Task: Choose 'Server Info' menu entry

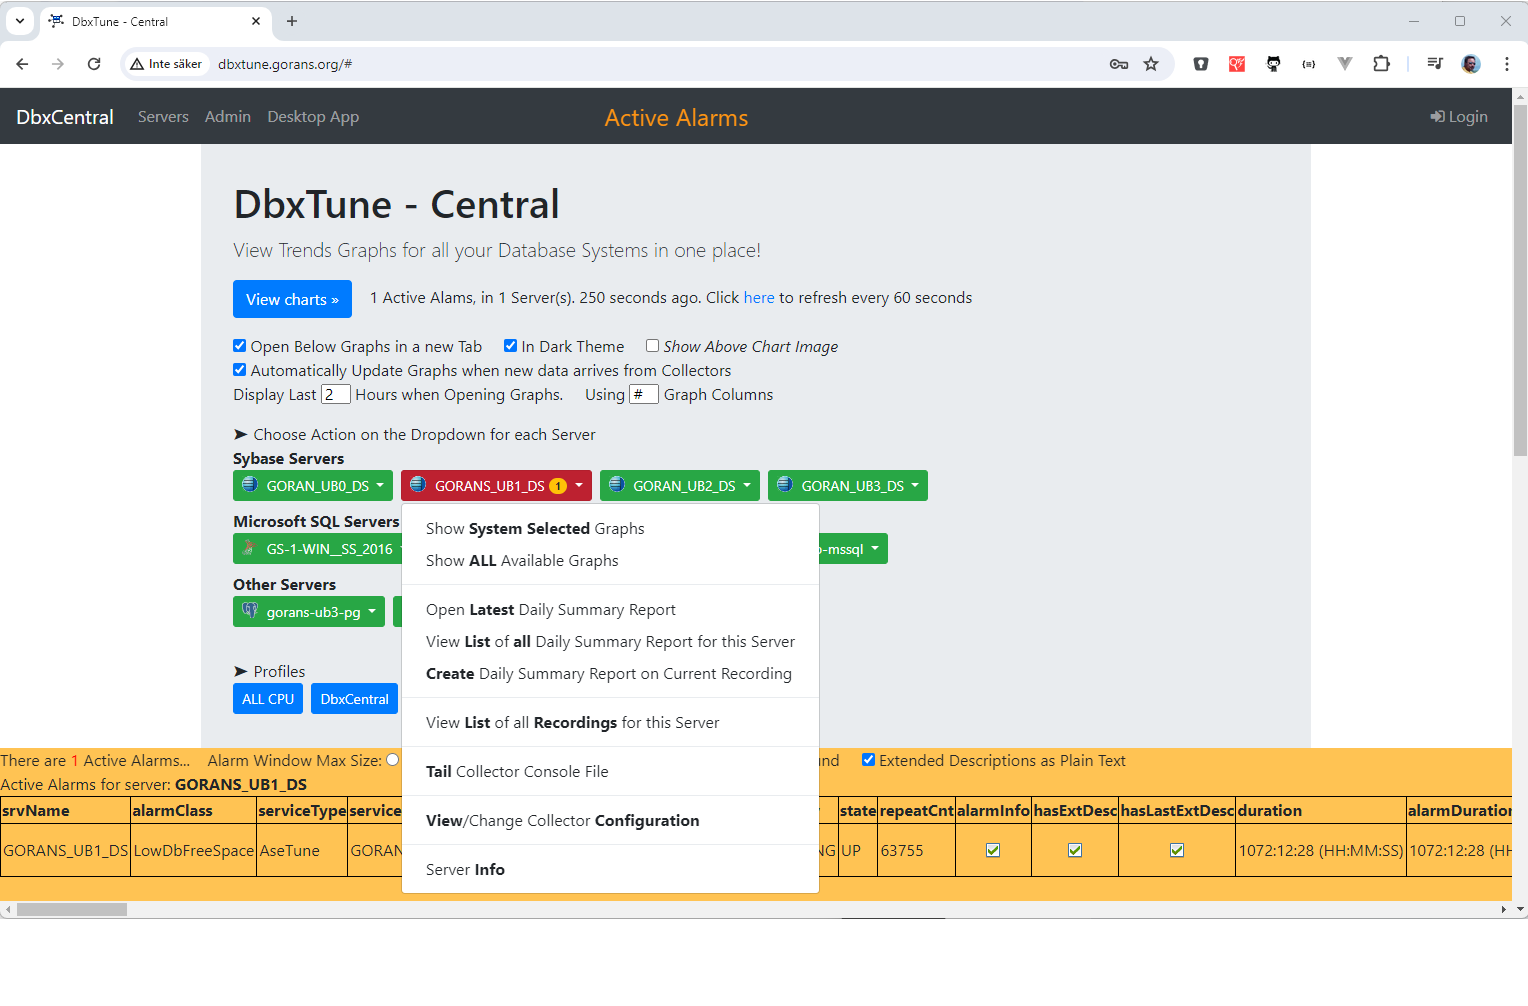Action: (x=610, y=869)
